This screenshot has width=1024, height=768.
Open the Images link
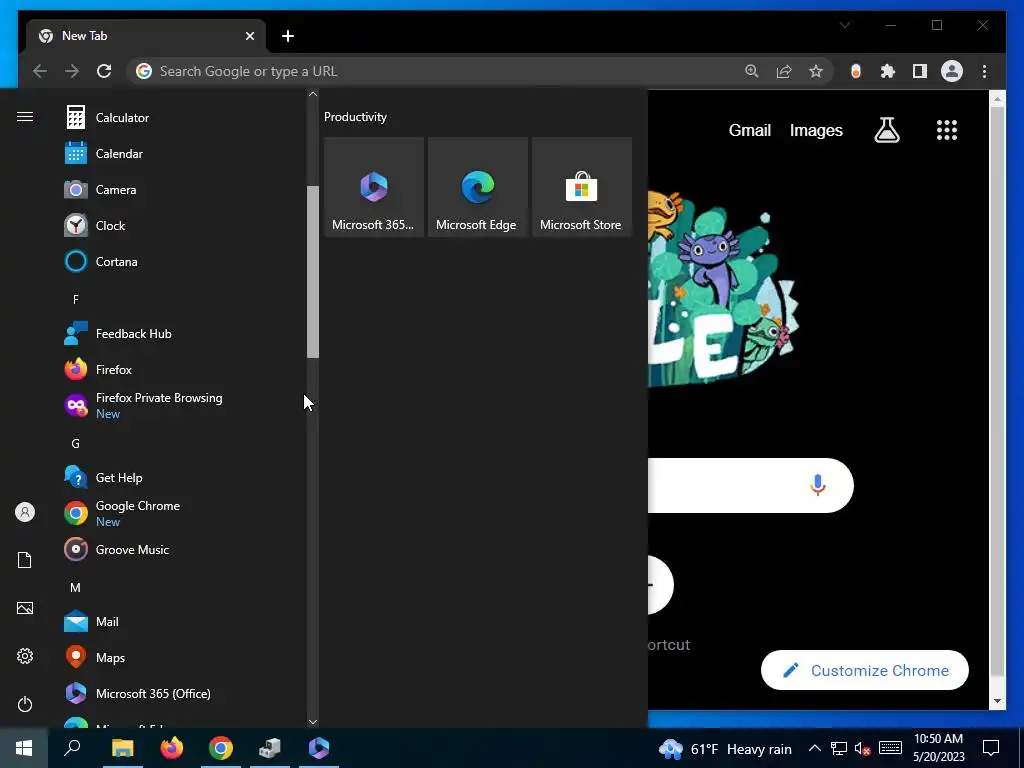tap(816, 131)
